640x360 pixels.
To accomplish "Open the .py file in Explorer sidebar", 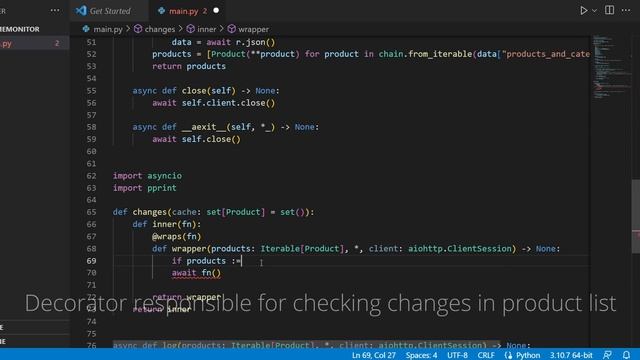I will coord(35,44).
